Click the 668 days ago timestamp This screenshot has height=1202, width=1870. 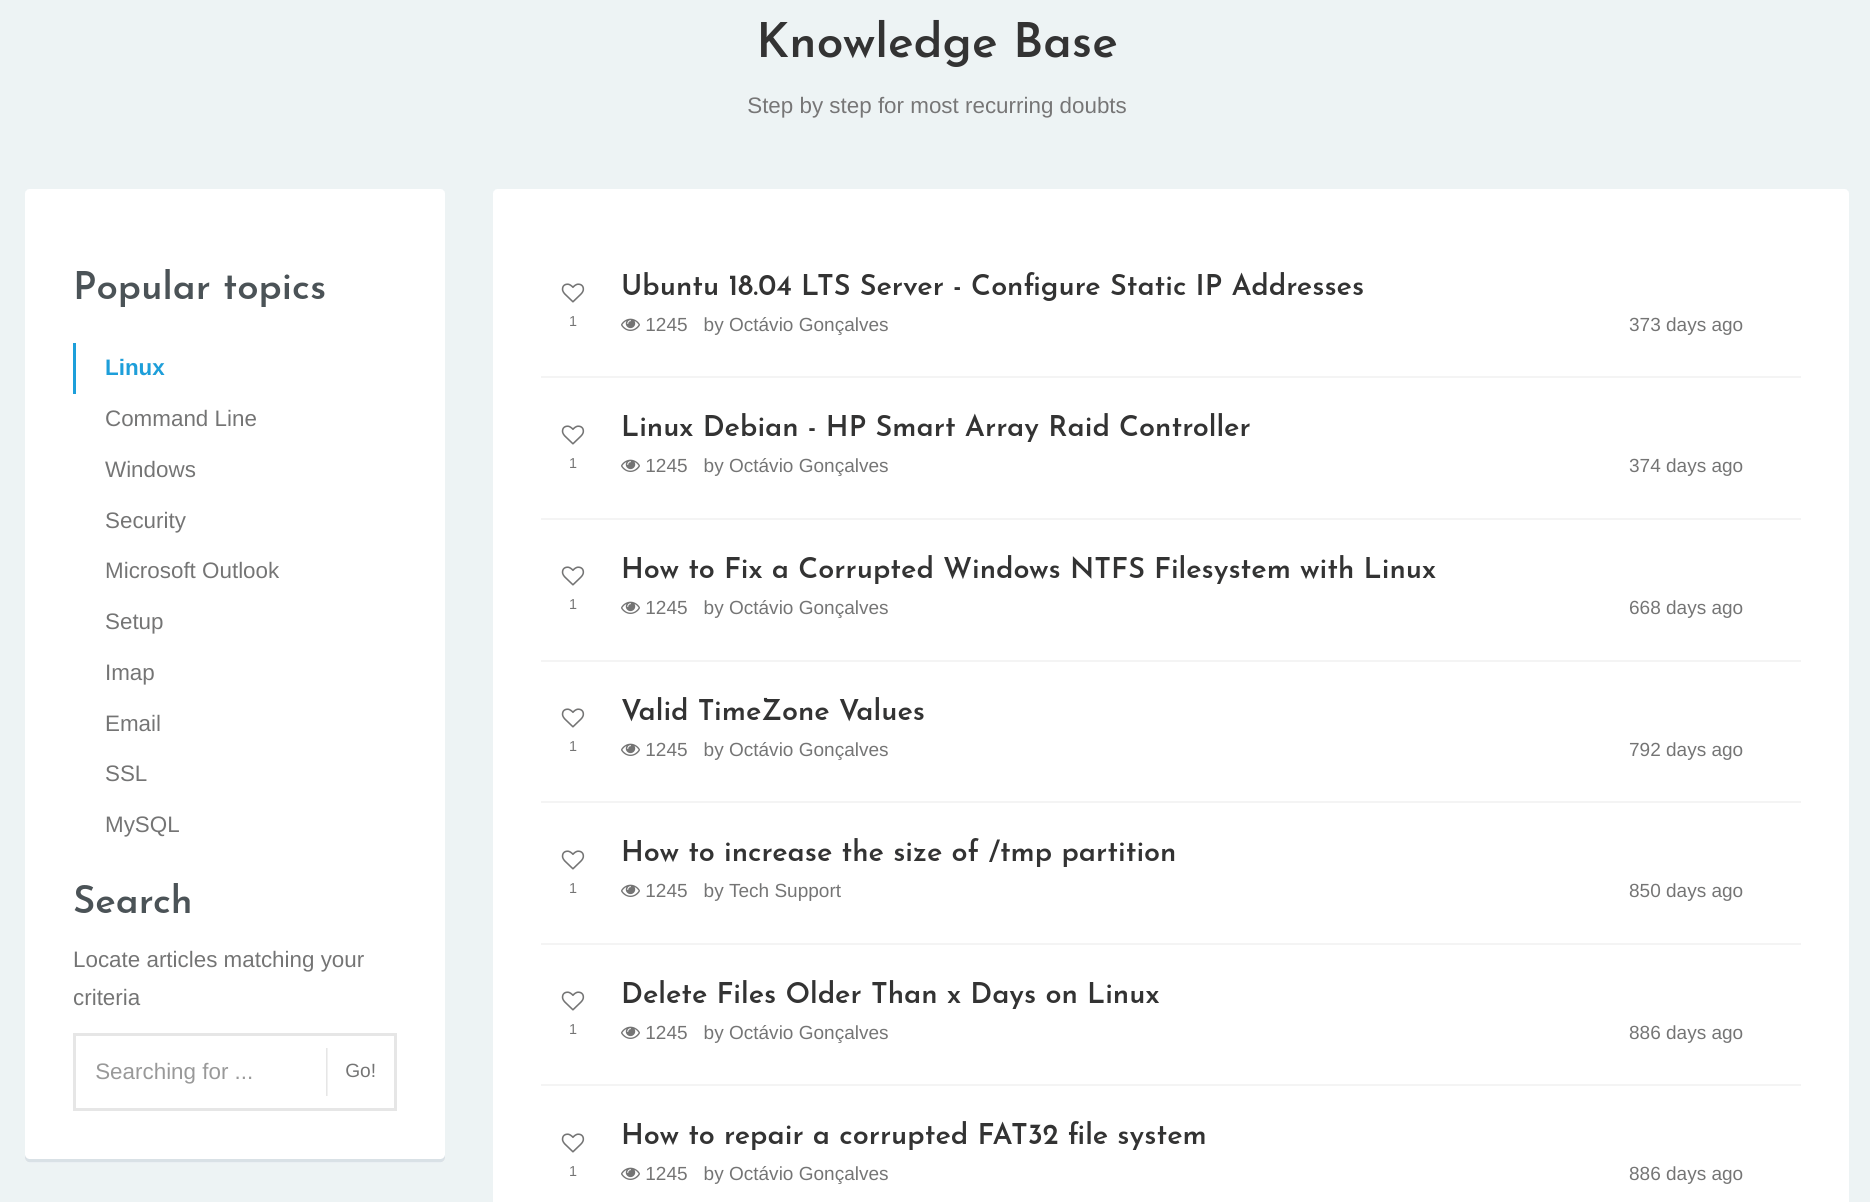pos(1686,608)
